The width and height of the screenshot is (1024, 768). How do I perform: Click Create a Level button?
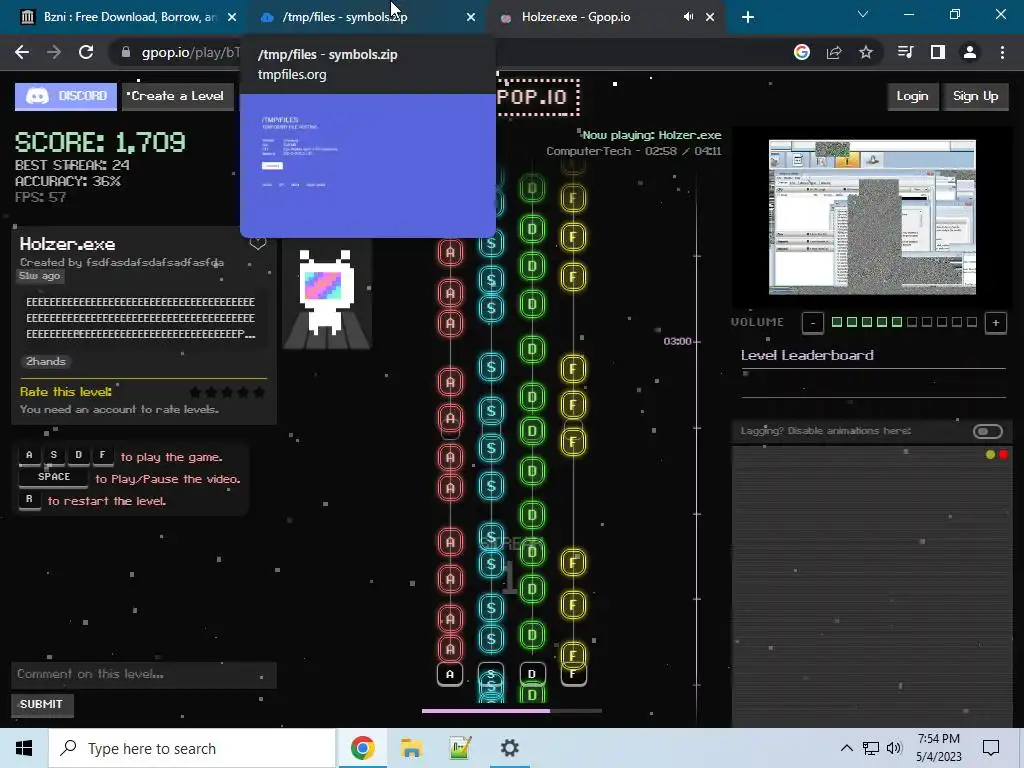click(177, 97)
